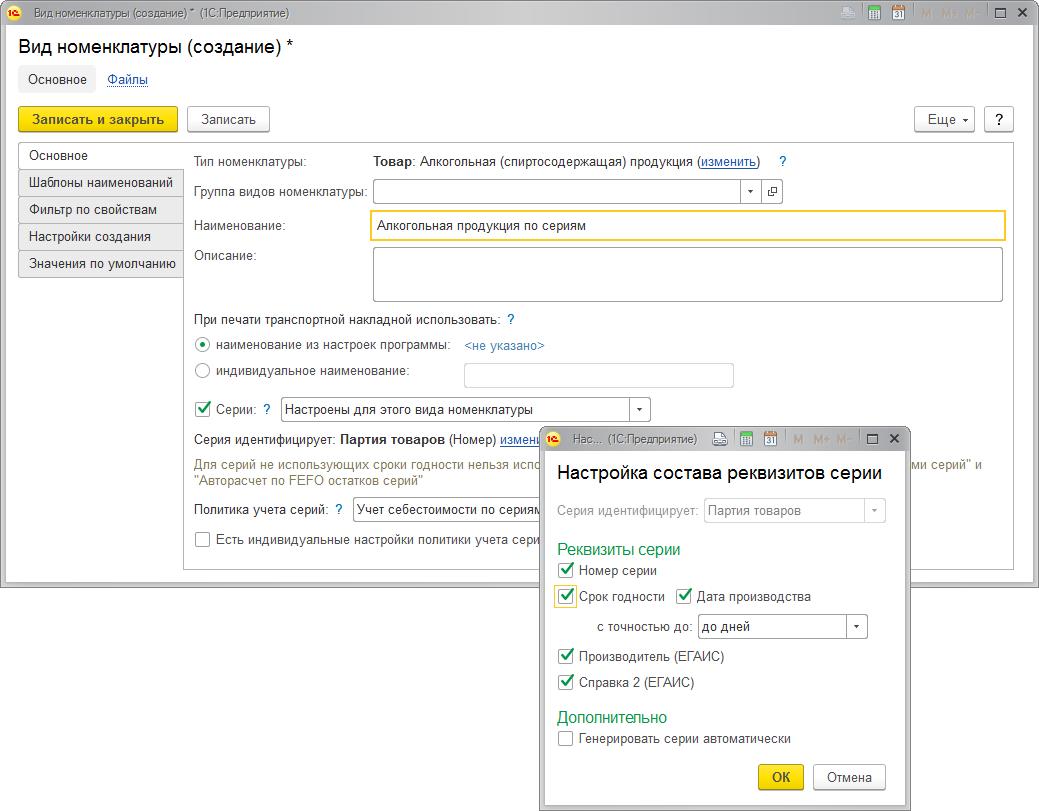Select Основное in the left sidebar
This screenshot has height=811, width=1039.
tap(101, 156)
